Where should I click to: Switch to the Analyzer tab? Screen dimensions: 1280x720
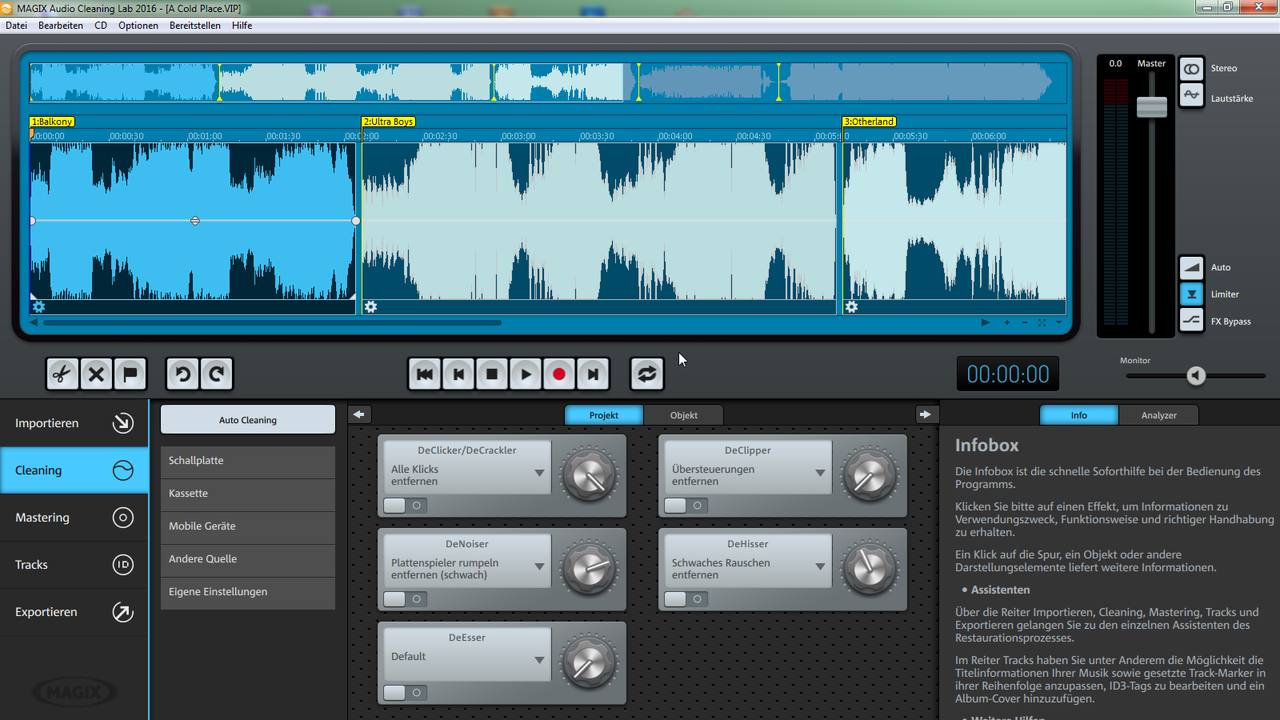pos(1159,415)
